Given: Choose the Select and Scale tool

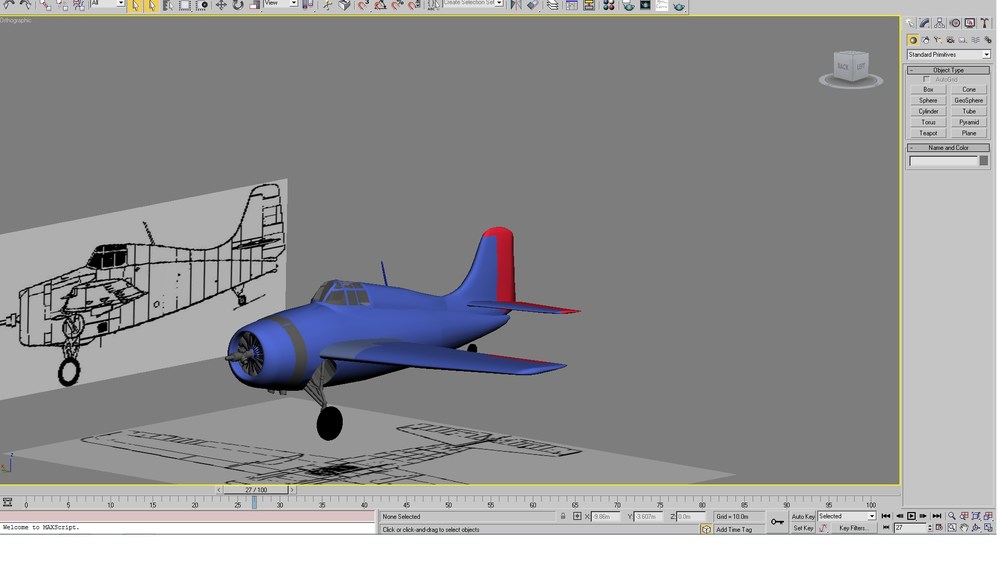Looking at the screenshot, I should click(x=254, y=5).
